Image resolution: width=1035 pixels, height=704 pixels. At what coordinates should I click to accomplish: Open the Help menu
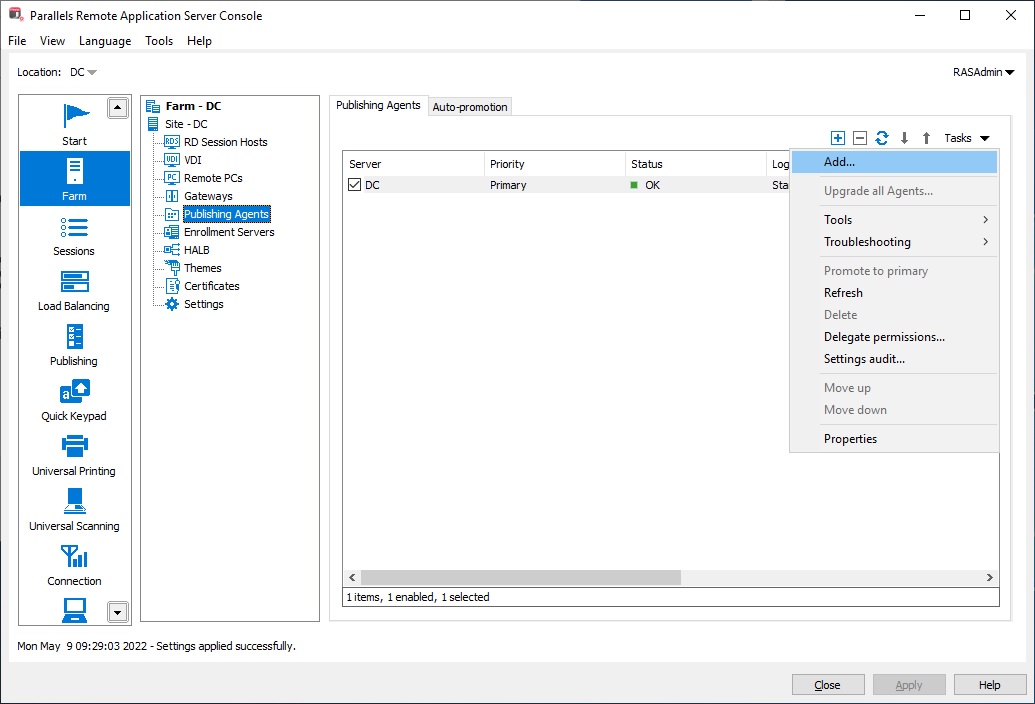pos(199,41)
